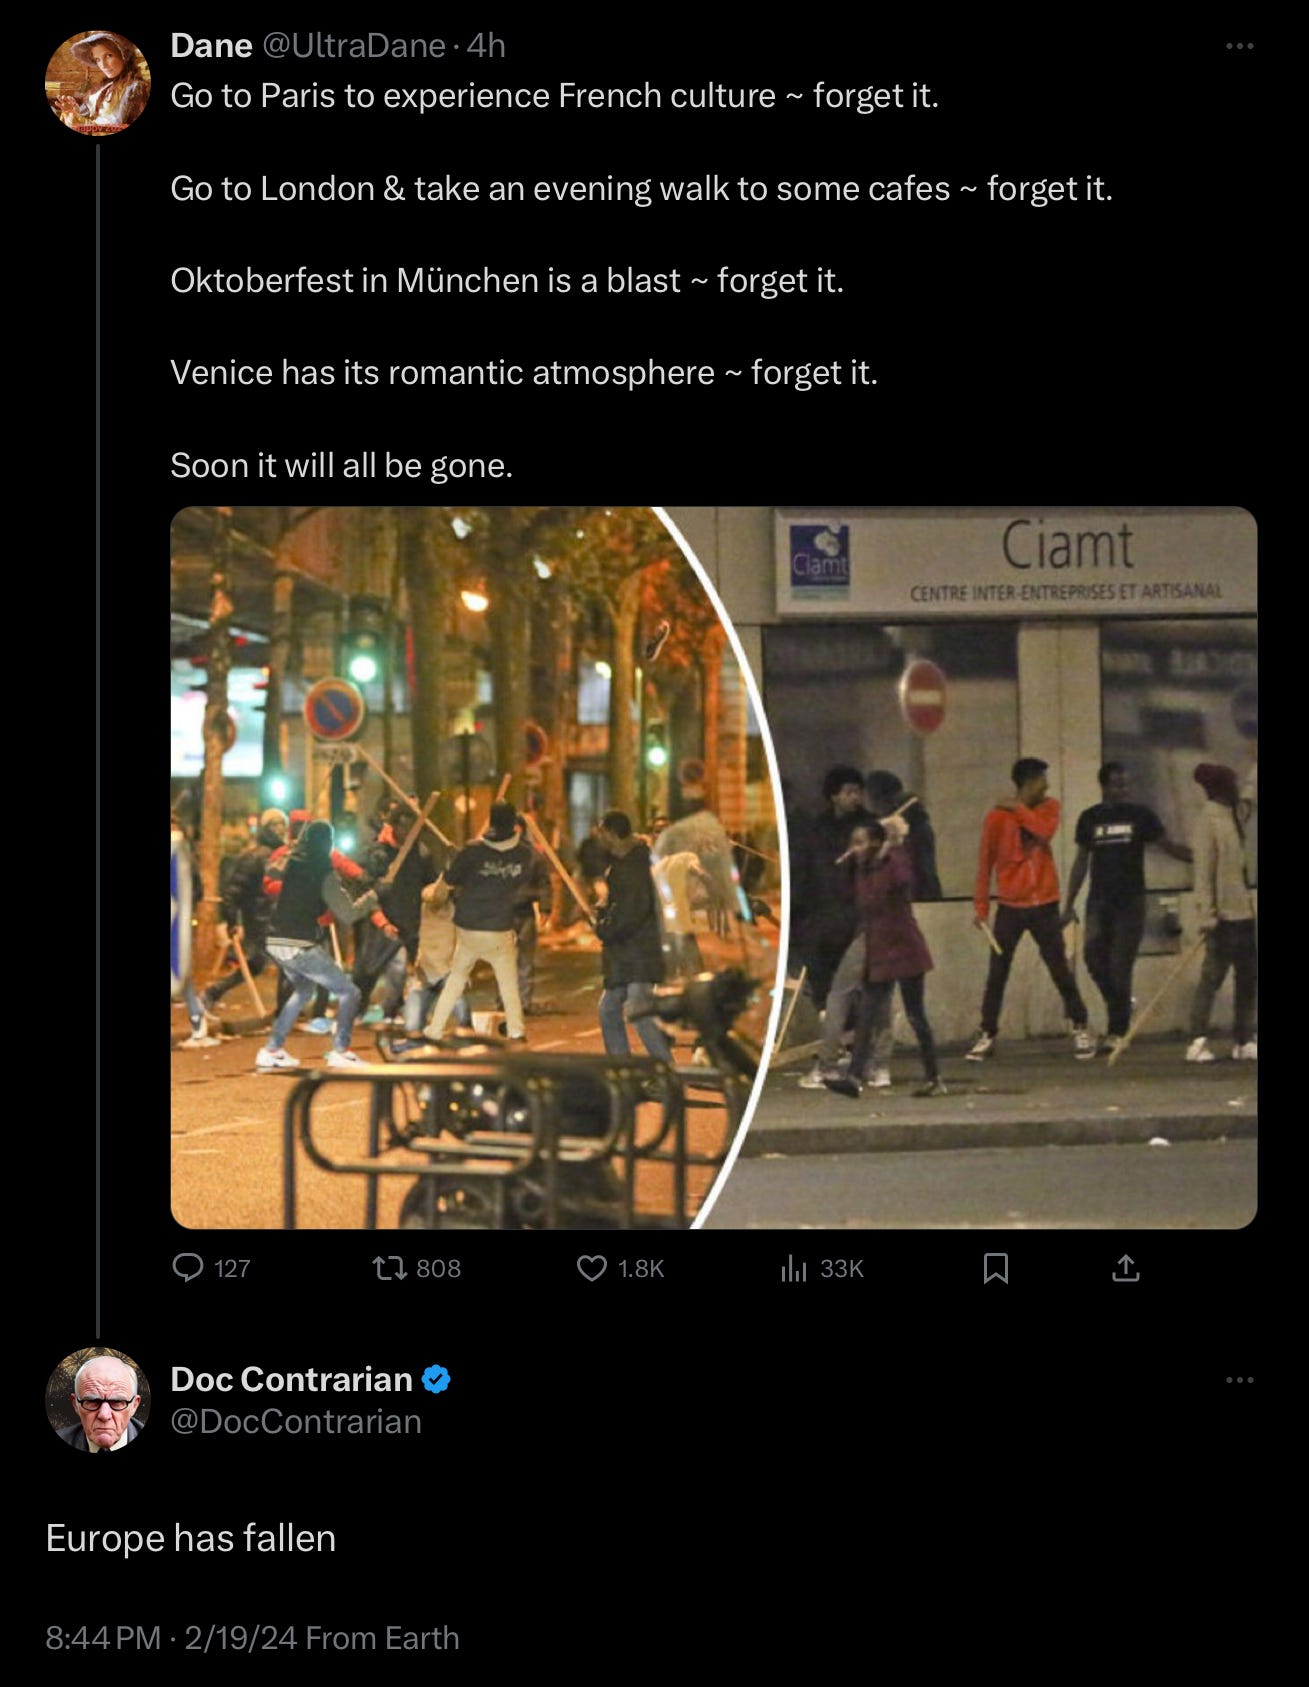Image resolution: width=1309 pixels, height=1687 pixels.
Task: Visit the @DocContrarian handle
Action: [x=296, y=1421]
